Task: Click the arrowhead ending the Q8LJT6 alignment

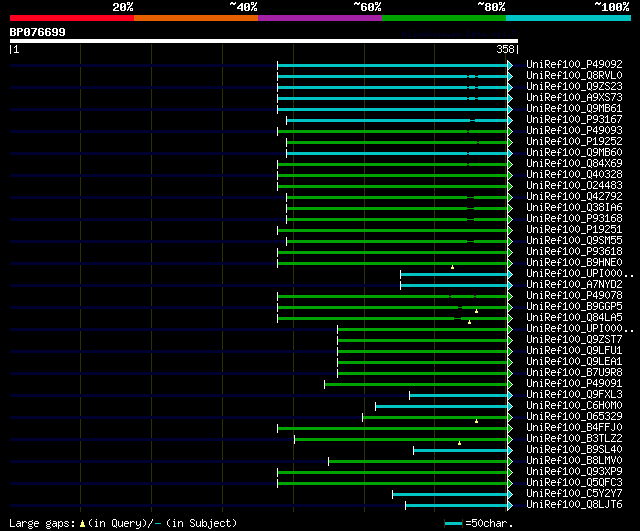Action: coord(510,506)
